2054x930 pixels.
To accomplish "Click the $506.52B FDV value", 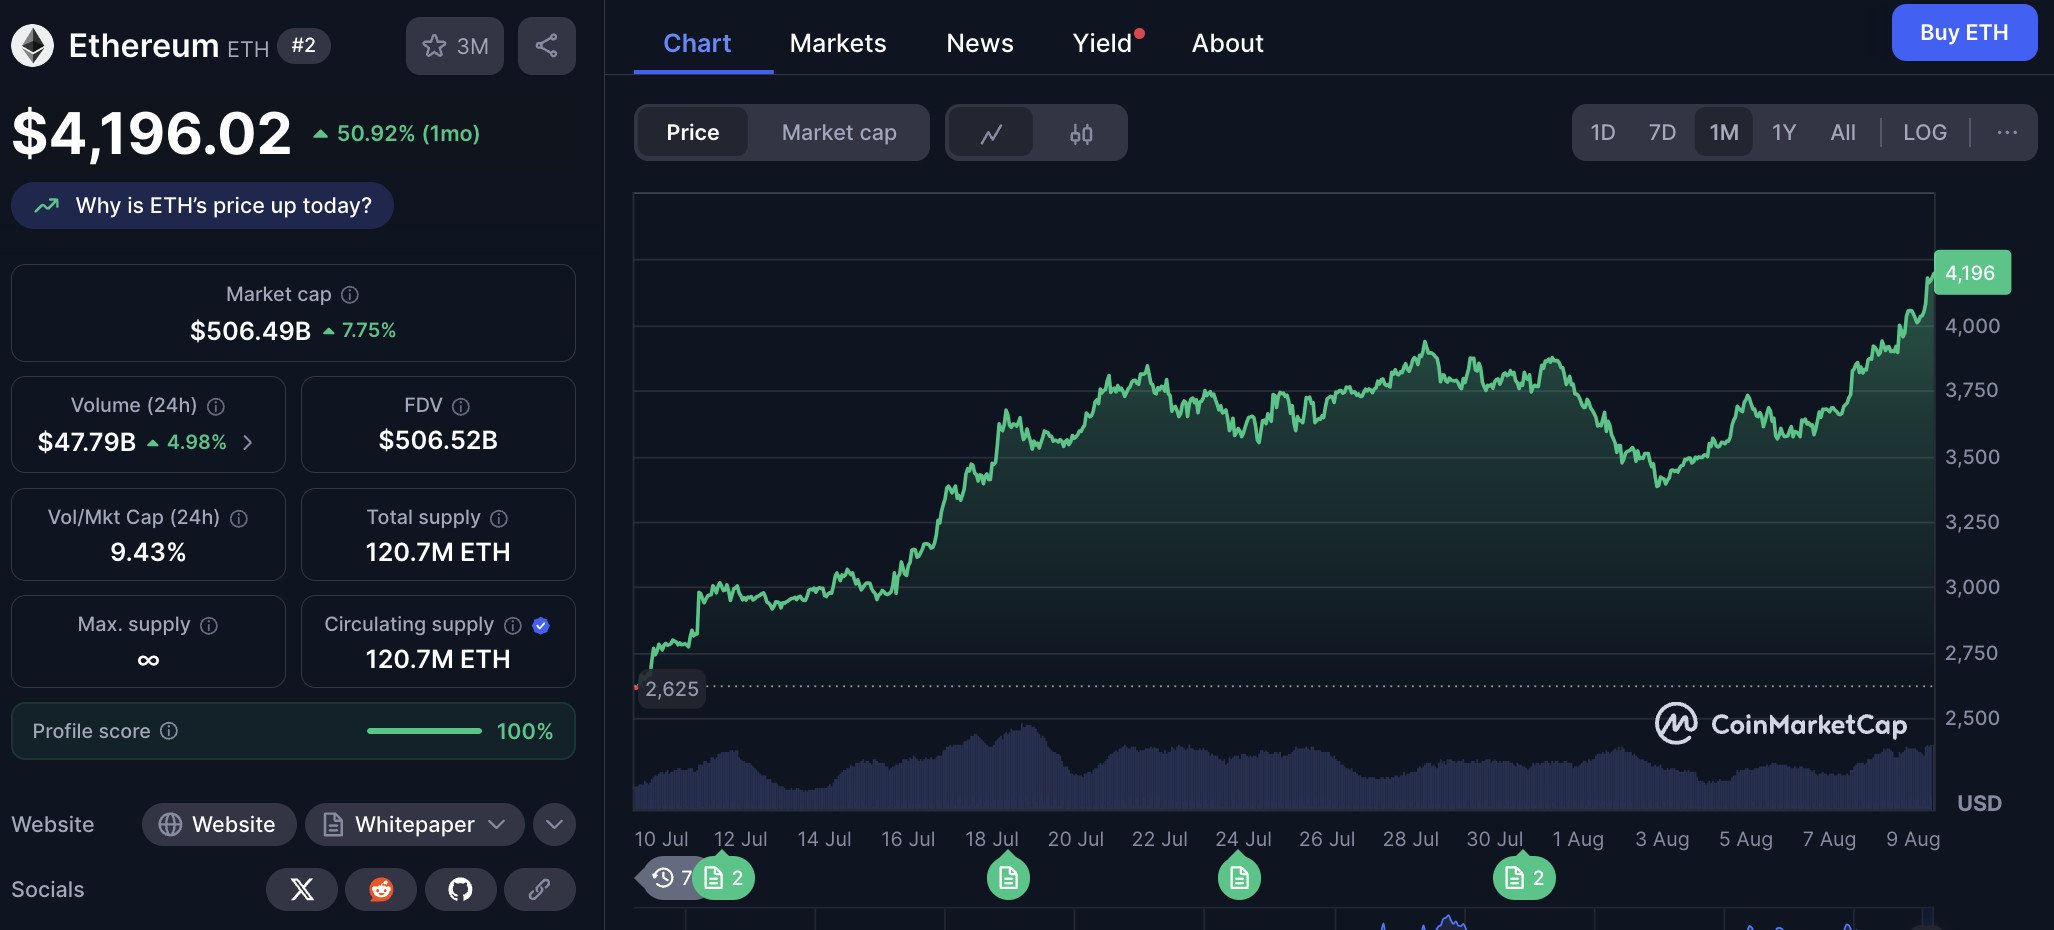I will (x=438, y=440).
